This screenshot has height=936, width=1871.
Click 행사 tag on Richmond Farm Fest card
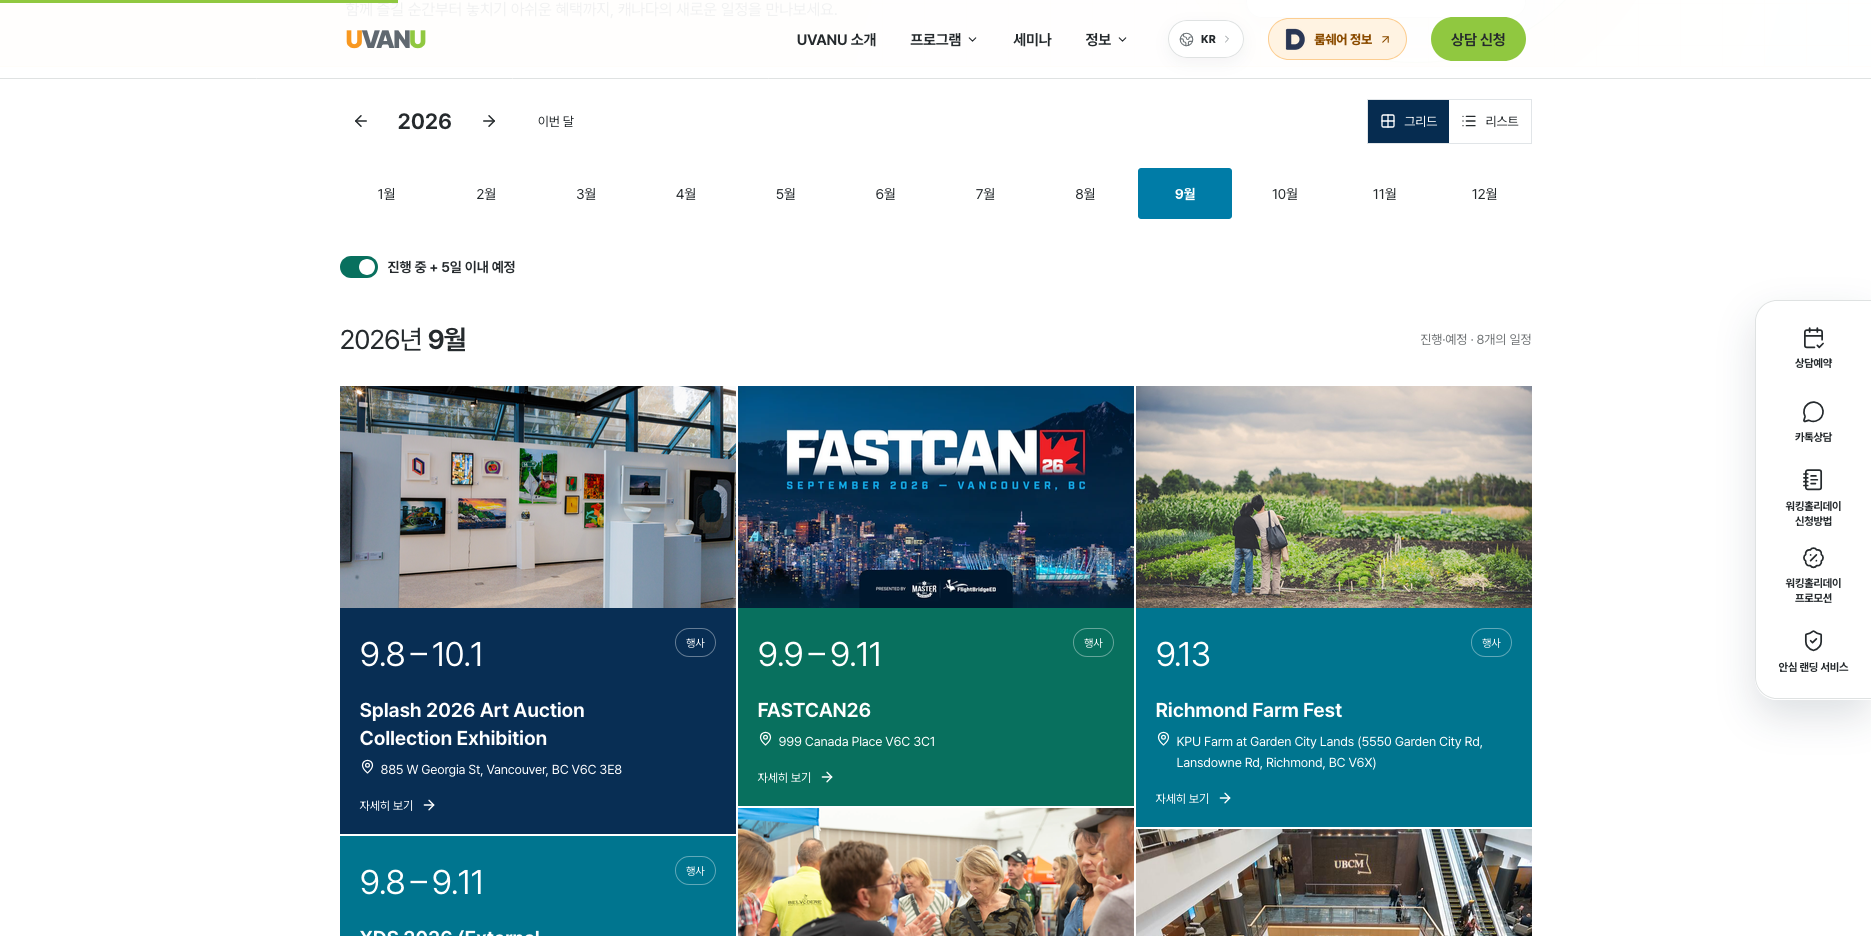[1491, 643]
